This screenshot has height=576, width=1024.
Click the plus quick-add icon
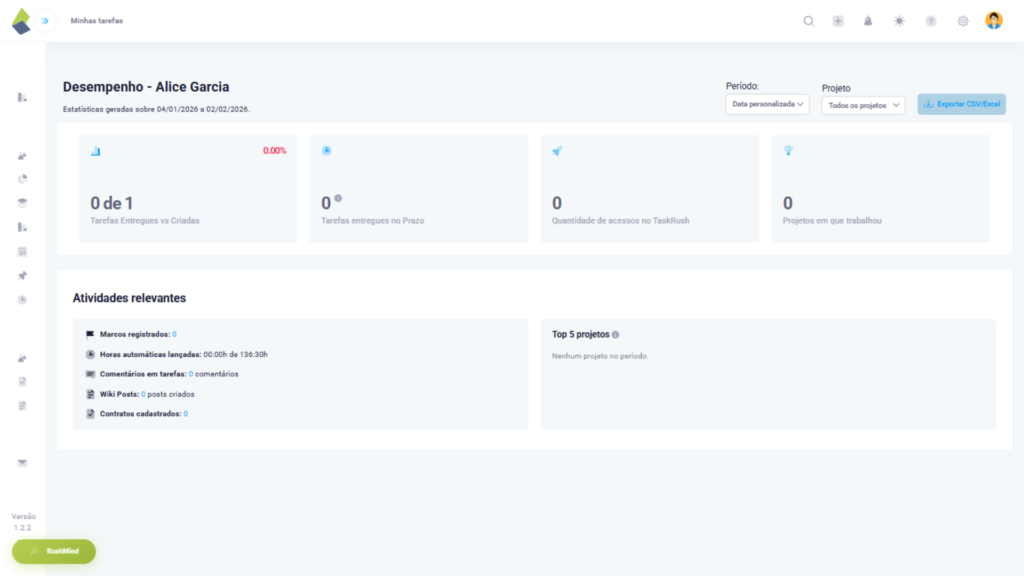point(838,21)
